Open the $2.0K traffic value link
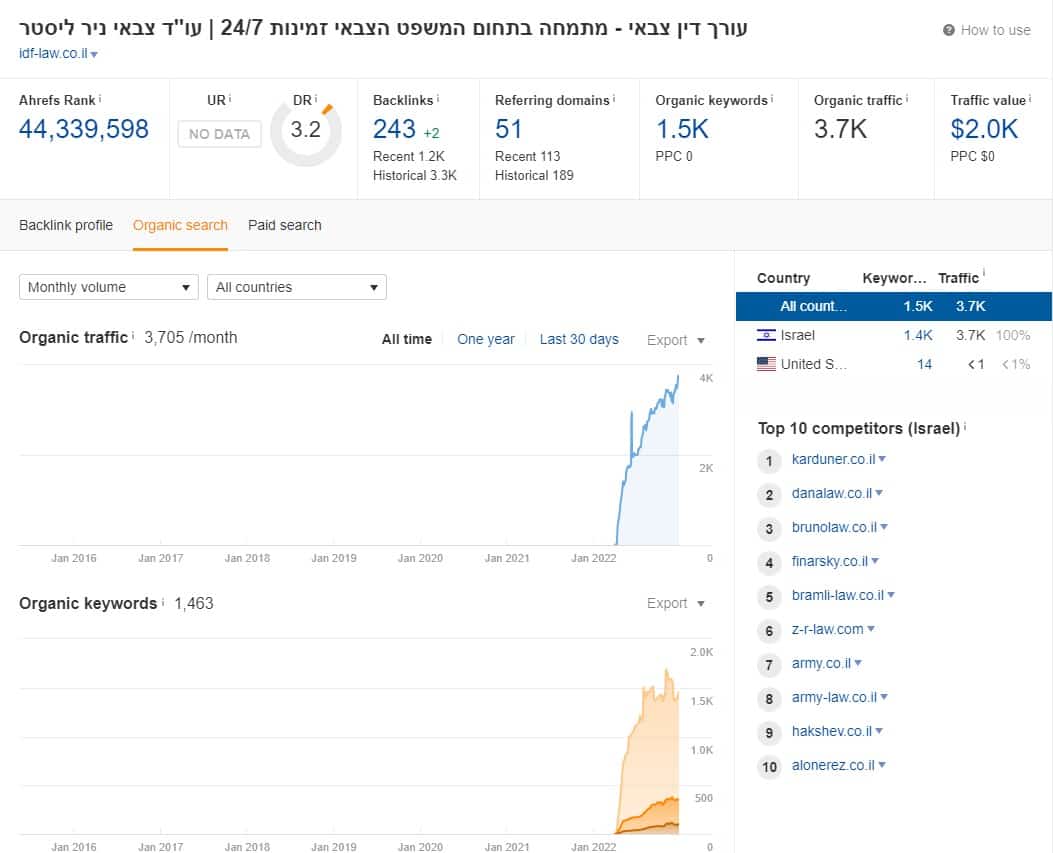 984,129
